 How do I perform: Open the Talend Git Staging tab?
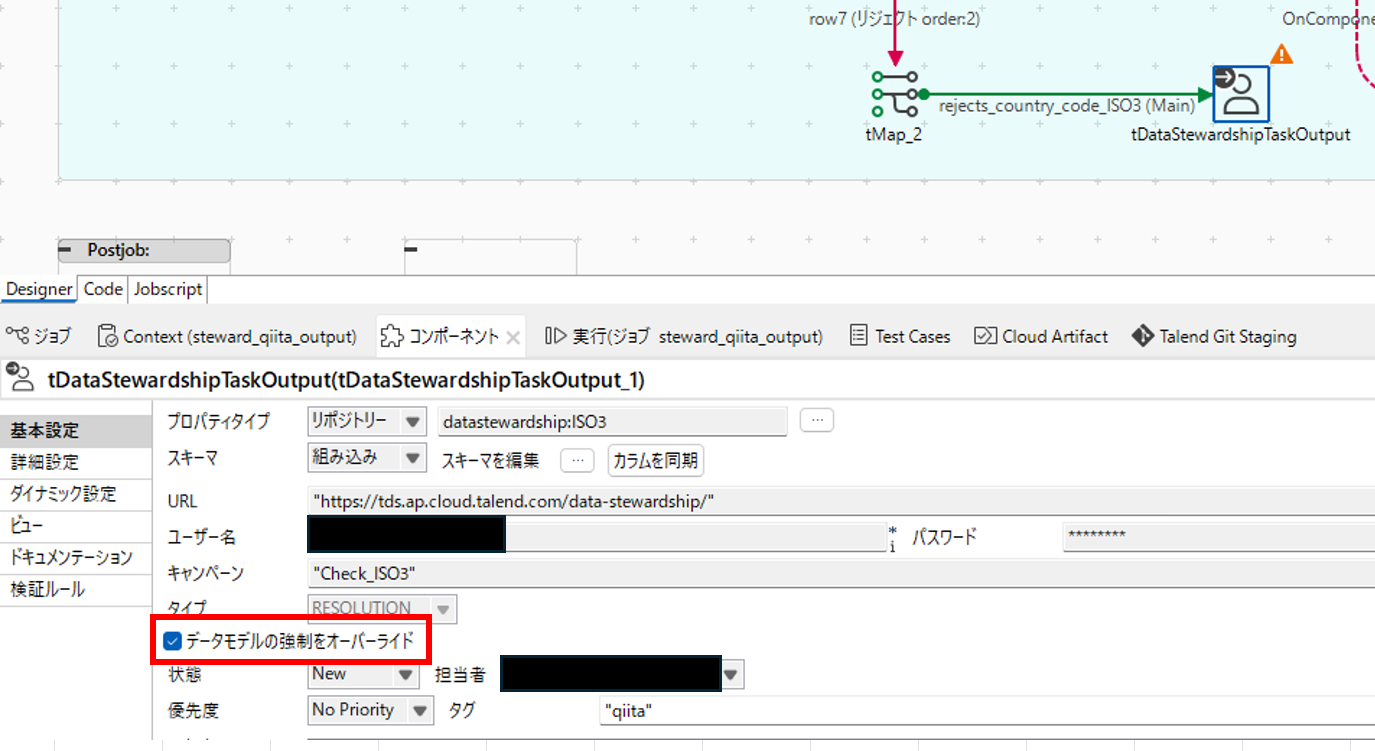pos(1213,336)
